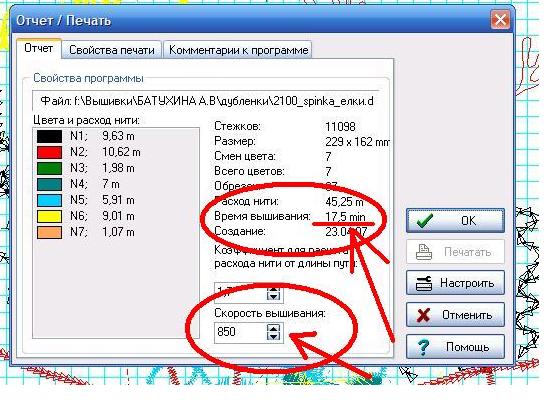Click the N6 usage 9,01 m
556x400 pixels.
(118, 216)
